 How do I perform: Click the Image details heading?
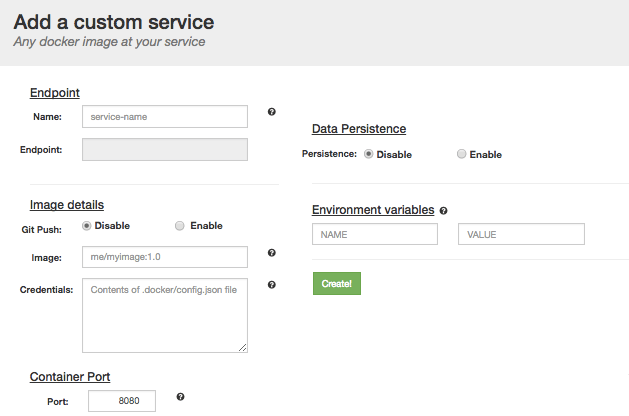67,205
